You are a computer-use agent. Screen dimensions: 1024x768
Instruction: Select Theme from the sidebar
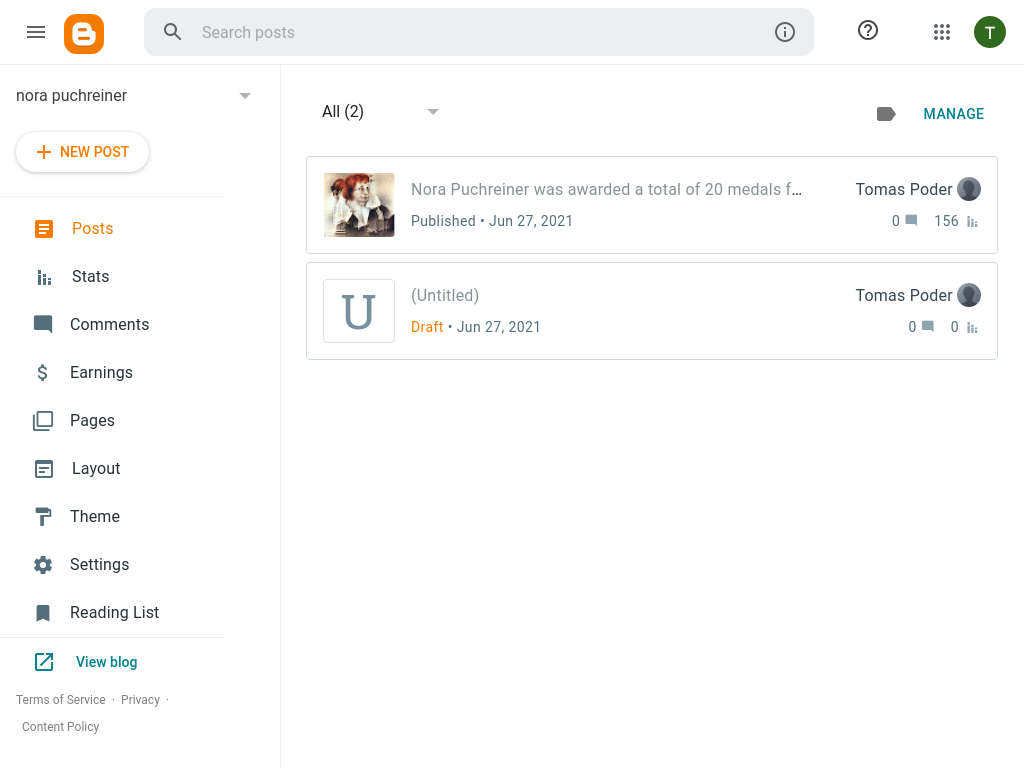(95, 517)
